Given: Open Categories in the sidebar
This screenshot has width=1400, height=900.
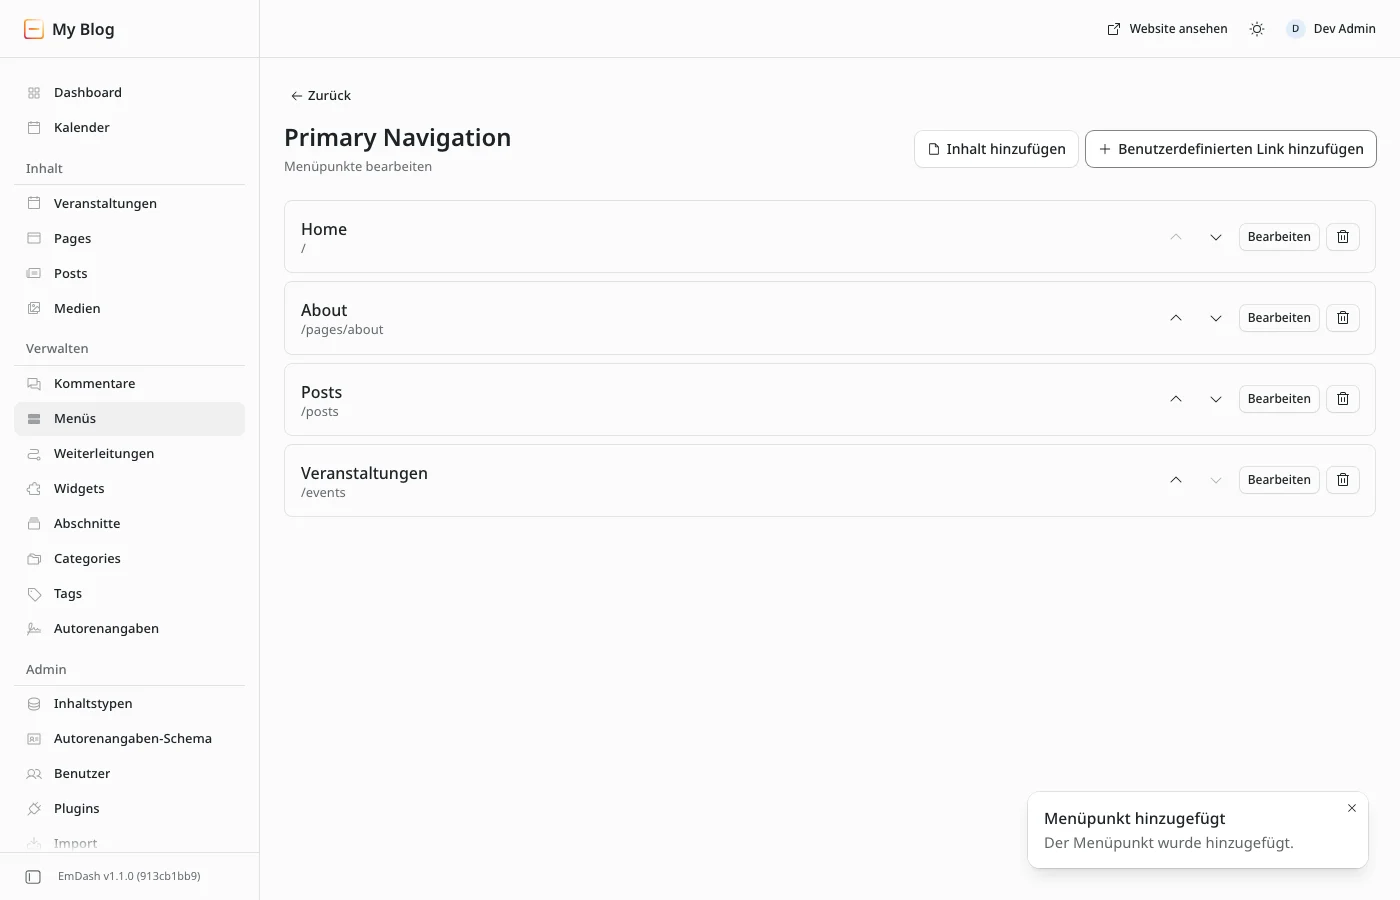Looking at the screenshot, I should tap(130, 559).
